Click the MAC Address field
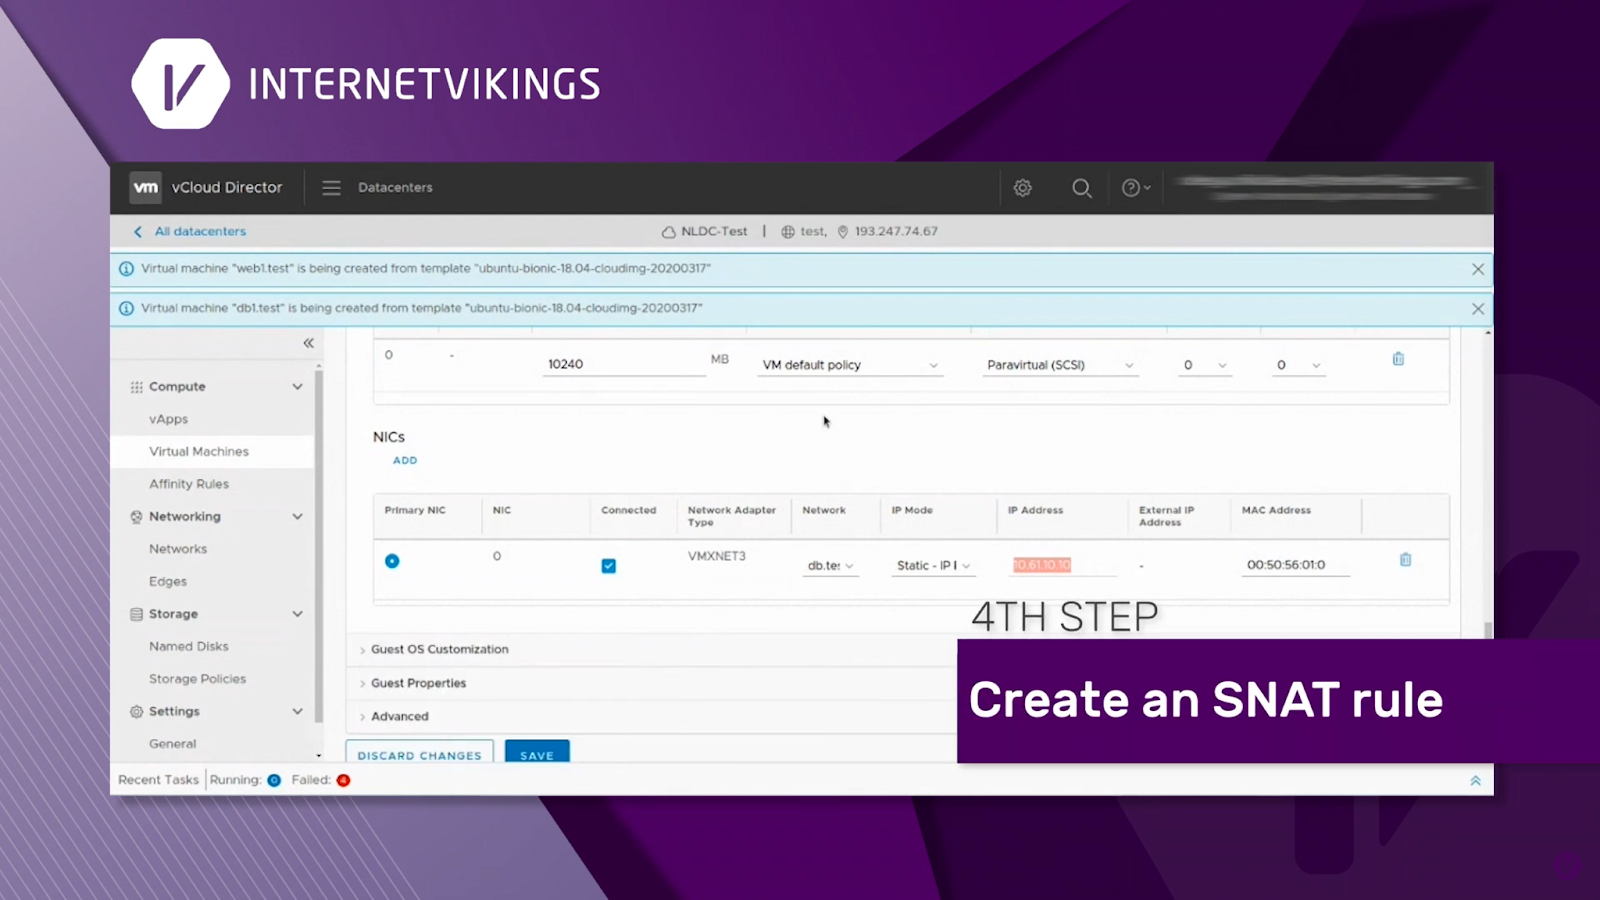This screenshot has width=1600, height=900. click(x=1295, y=566)
